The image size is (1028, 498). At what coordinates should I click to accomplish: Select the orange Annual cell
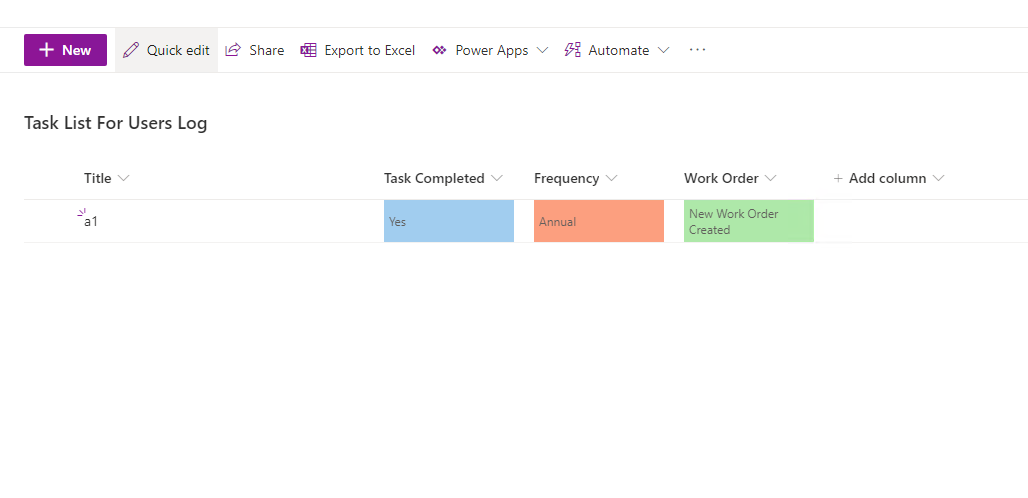click(x=599, y=221)
